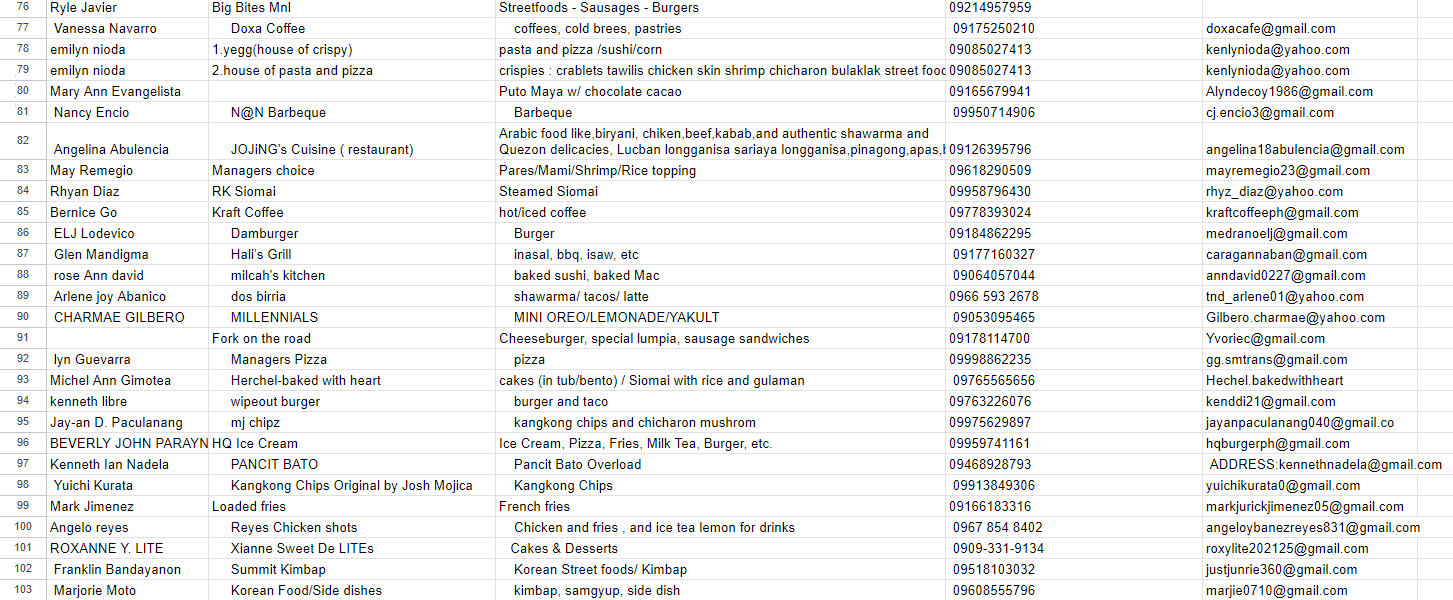The height and width of the screenshot is (600, 1453).
Task: Click the "Doxa Coffee" cell
Action: (268, 28)
